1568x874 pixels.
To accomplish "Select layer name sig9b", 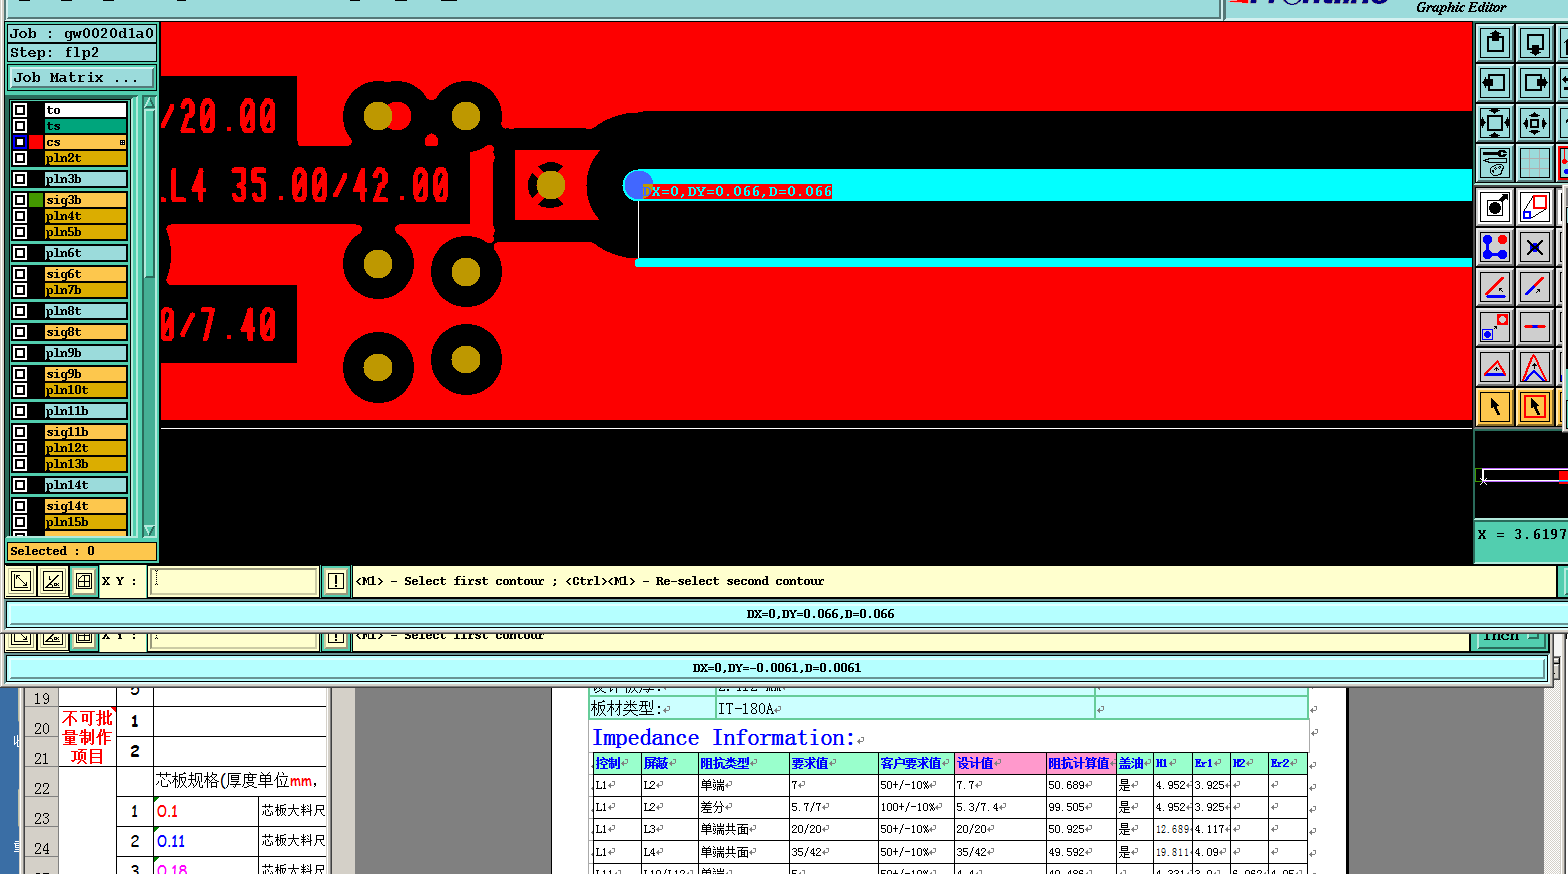I will (86, 374).
